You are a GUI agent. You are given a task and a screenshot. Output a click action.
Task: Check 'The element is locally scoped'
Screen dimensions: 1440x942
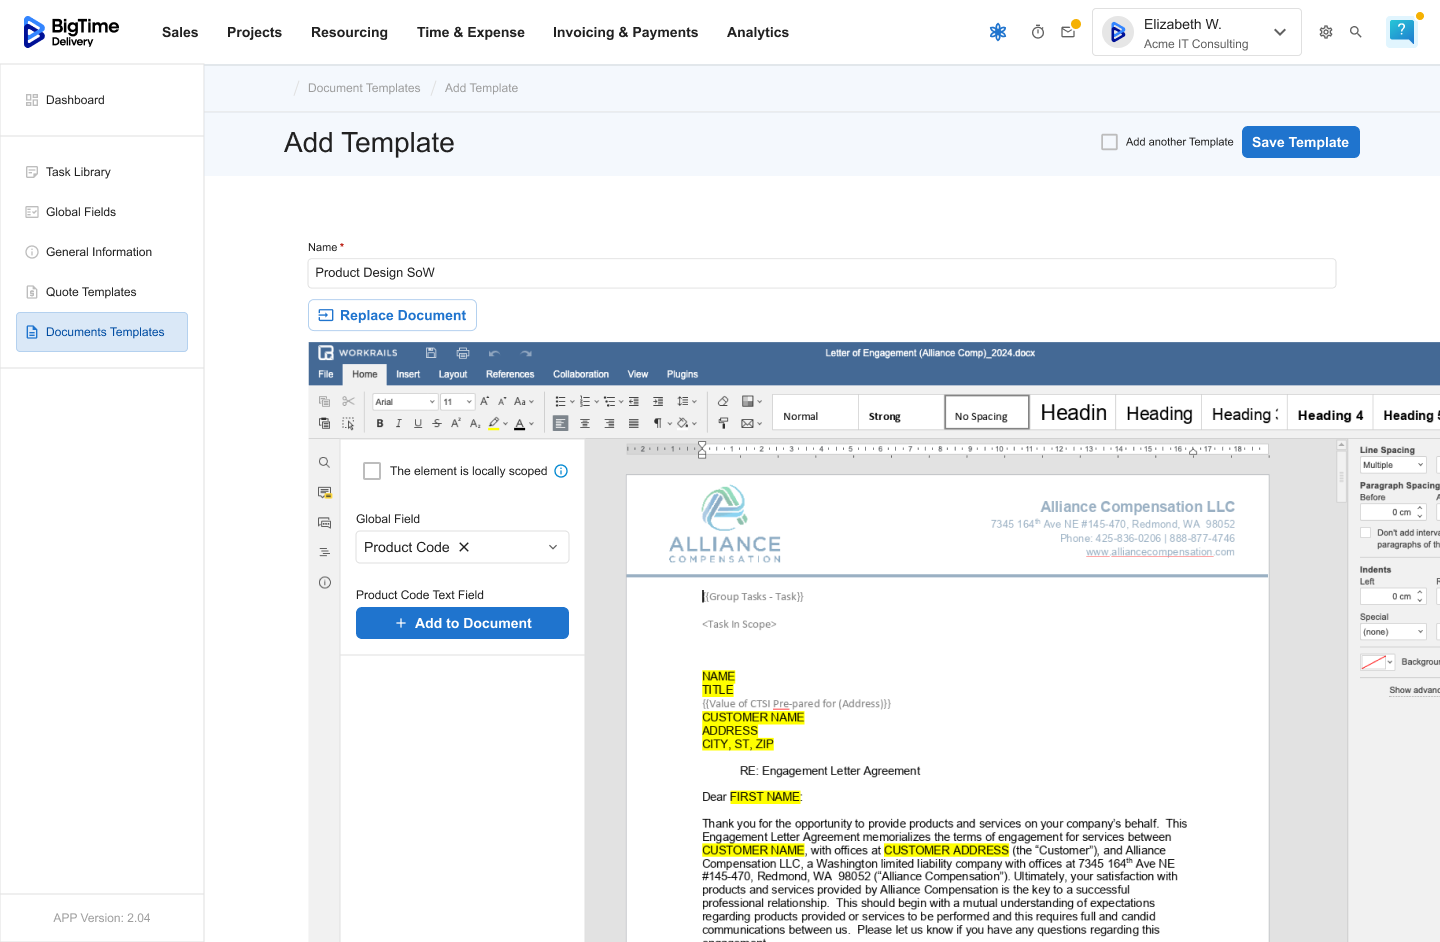(x=372, y=471)
